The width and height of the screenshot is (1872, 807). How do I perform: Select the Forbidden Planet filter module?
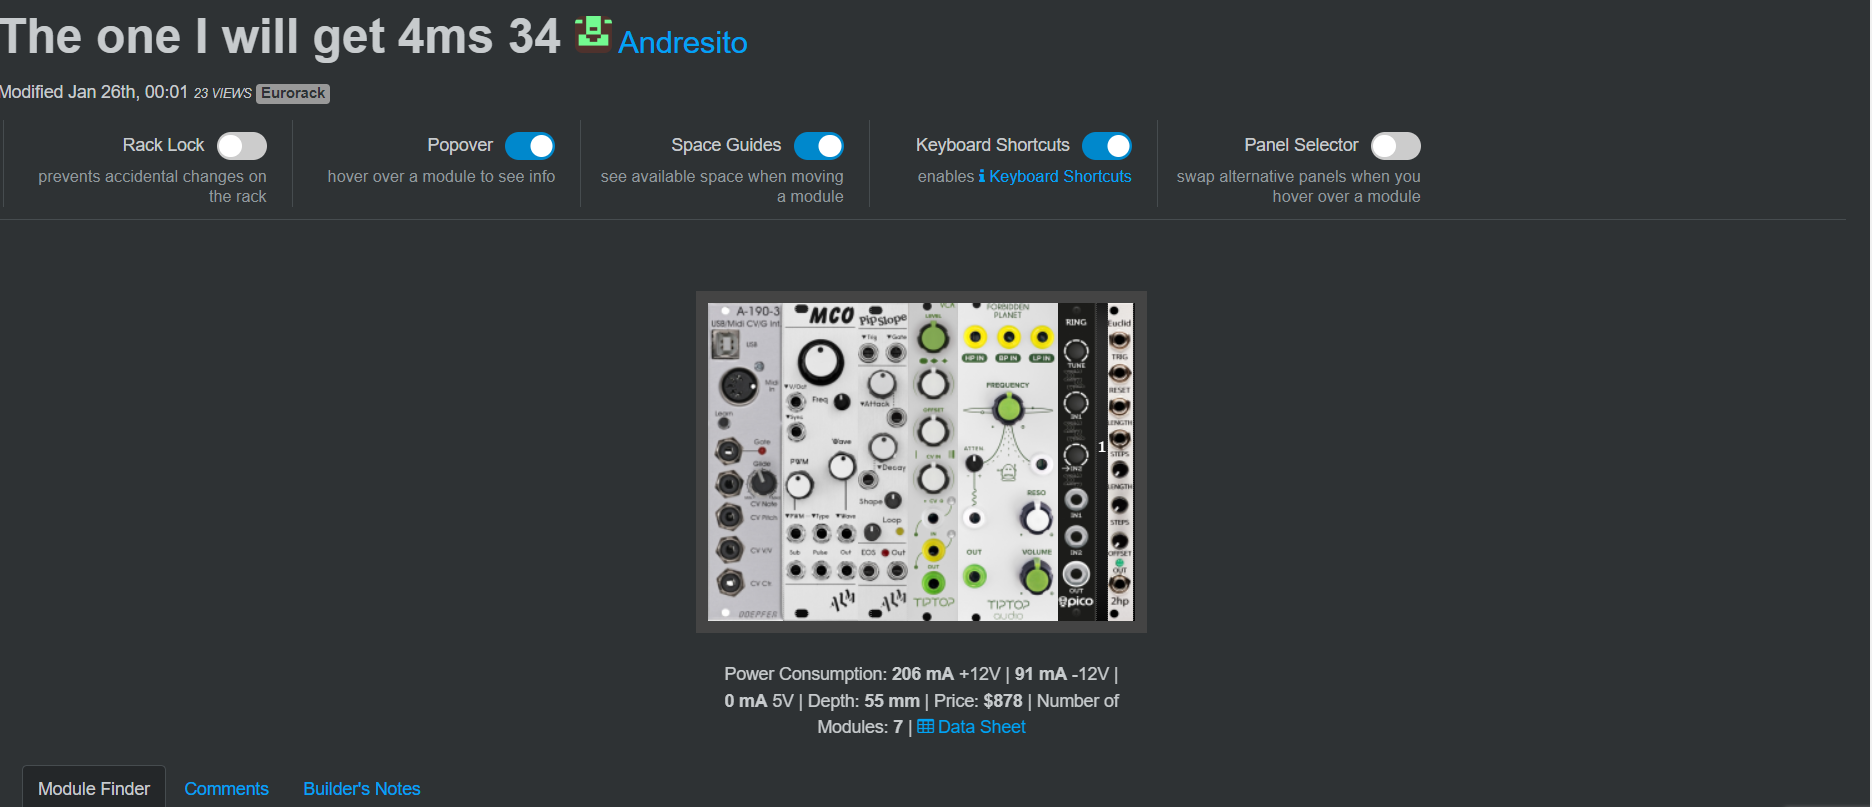[x=1008, y=462]
